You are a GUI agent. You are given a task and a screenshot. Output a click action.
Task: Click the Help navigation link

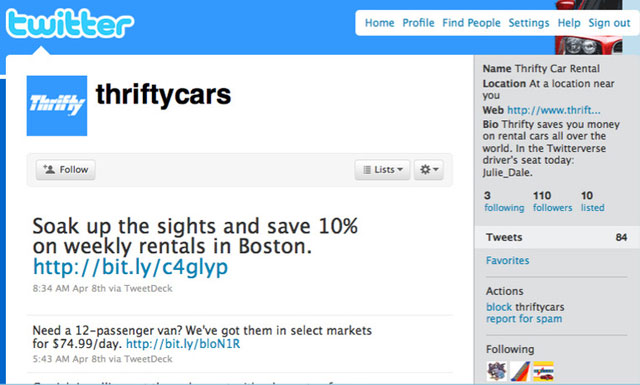[569, 23]
